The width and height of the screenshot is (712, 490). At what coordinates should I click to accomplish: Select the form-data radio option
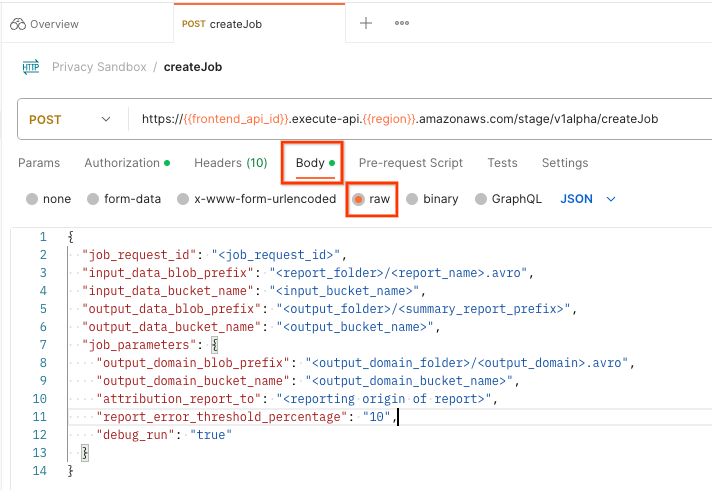coord(93,199)
